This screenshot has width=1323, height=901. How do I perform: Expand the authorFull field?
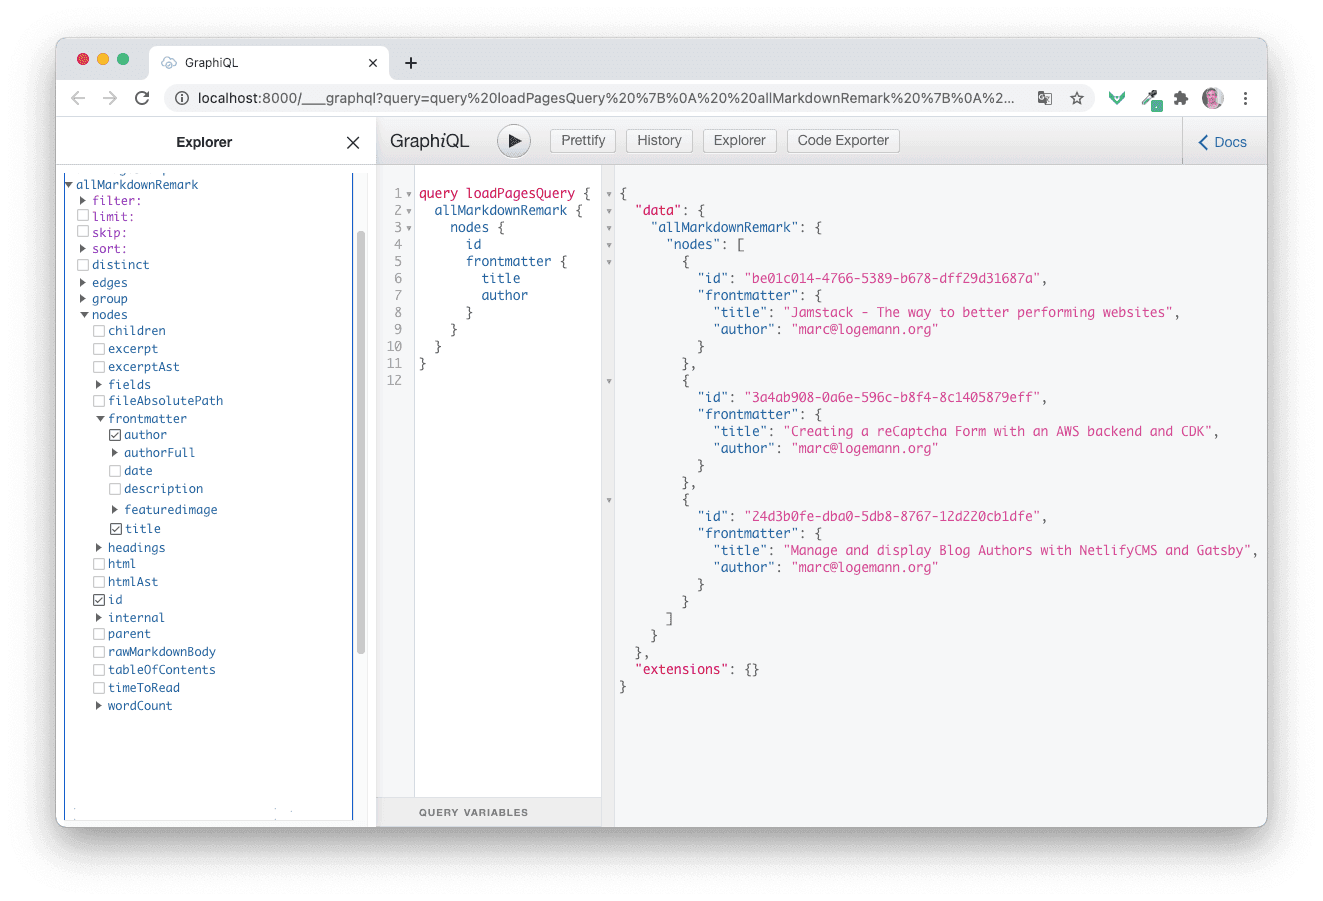[x=115, y=453]
